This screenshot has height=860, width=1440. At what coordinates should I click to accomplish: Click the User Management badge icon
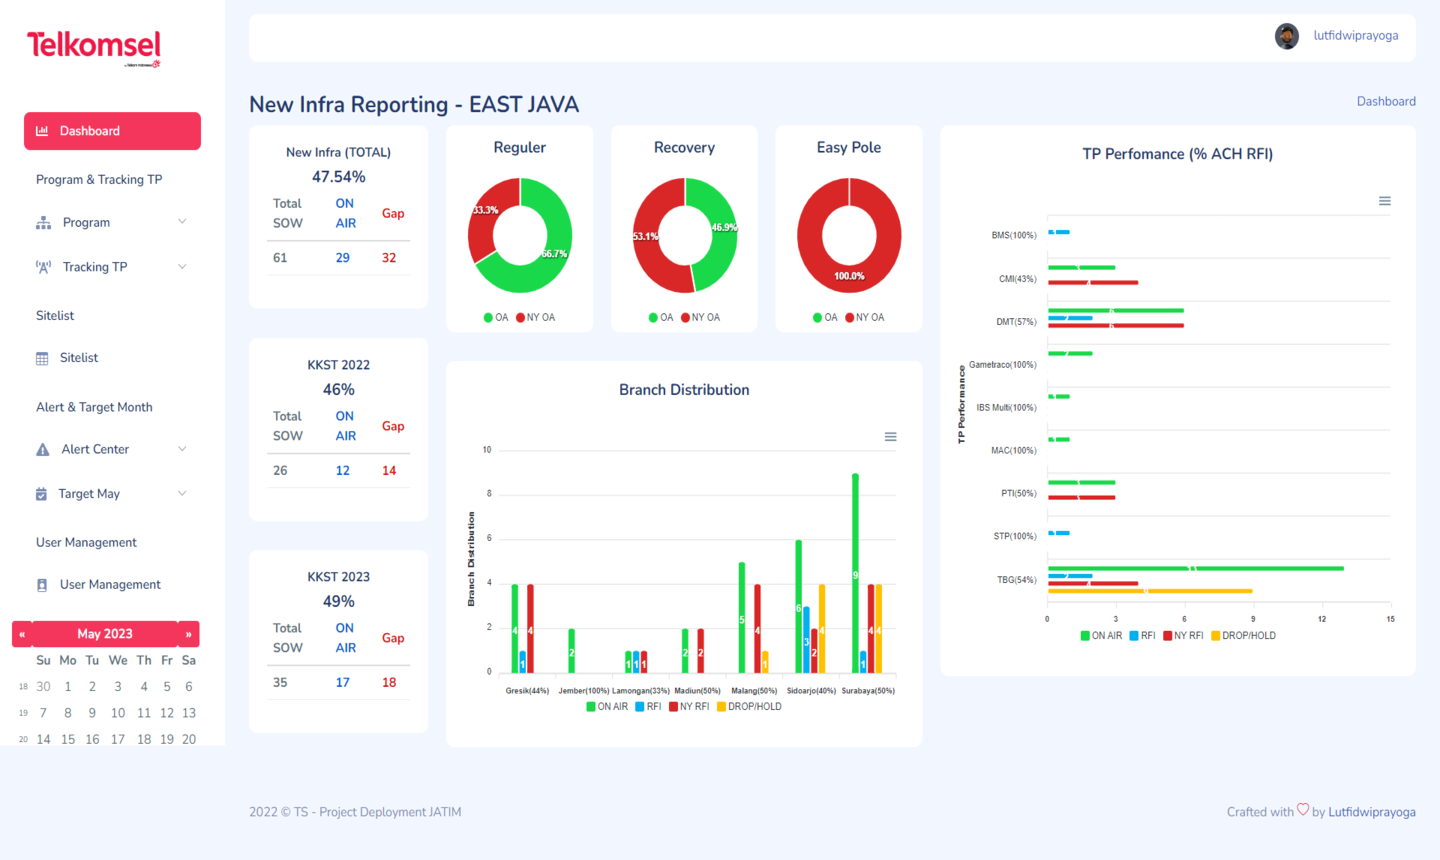pyautogui.click(x=42, y=585)
